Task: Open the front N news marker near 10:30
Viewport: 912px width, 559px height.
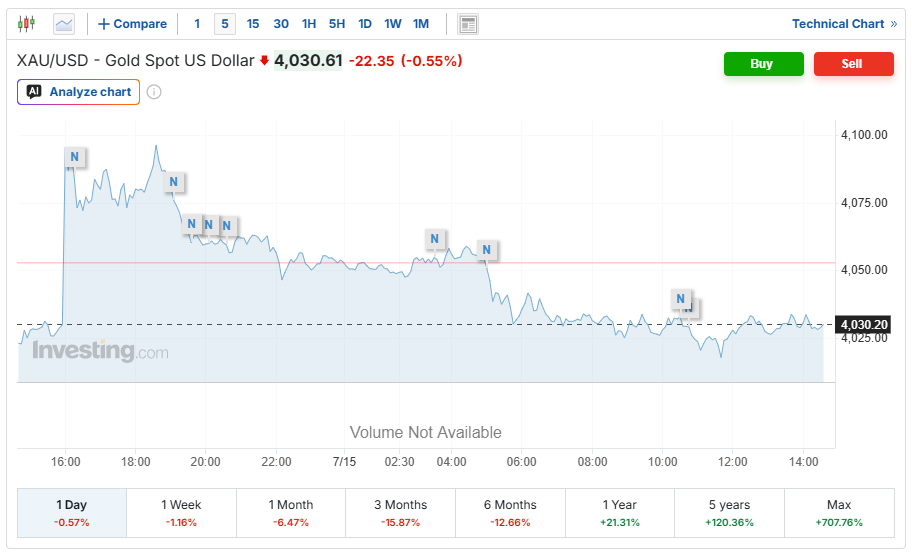Action: click(681, 299)
